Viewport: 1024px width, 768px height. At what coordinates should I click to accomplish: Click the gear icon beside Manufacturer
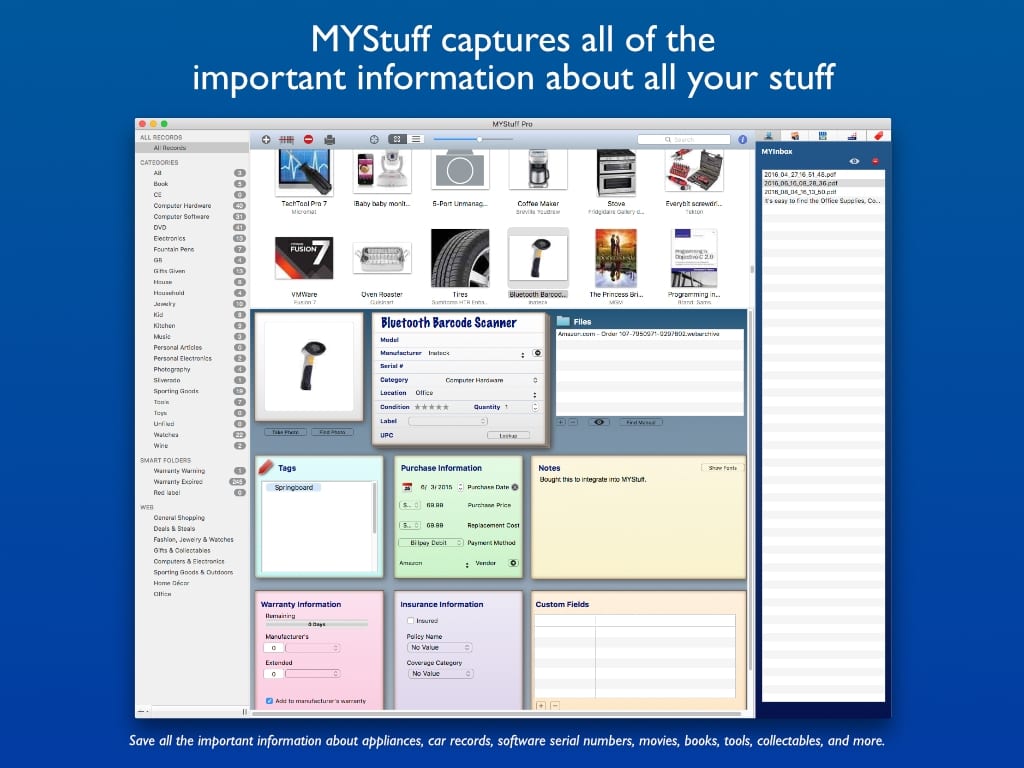point(537,353)
